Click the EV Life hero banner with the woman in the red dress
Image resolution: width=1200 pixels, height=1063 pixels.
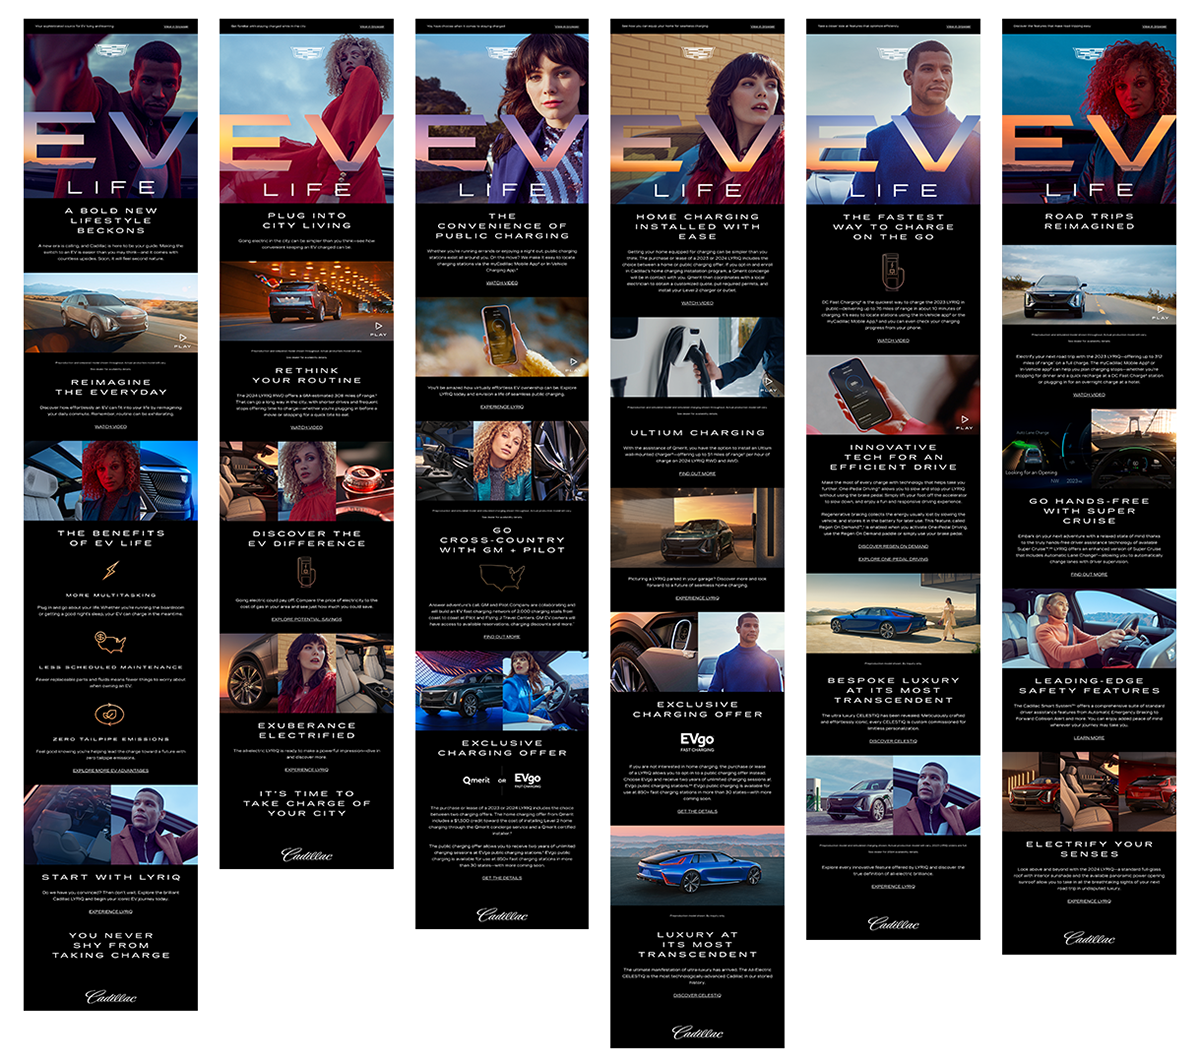point(307,120)
